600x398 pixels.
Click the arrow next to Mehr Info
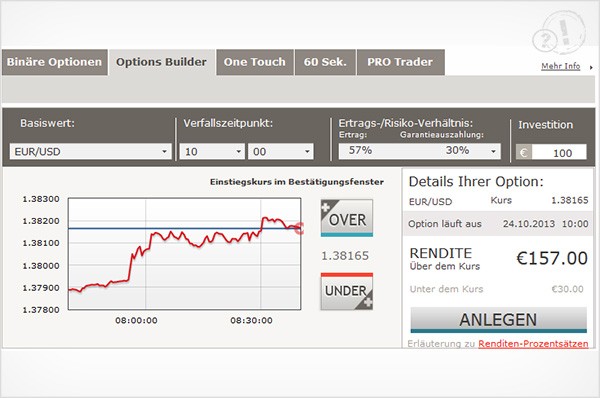(x=591, y=67)
